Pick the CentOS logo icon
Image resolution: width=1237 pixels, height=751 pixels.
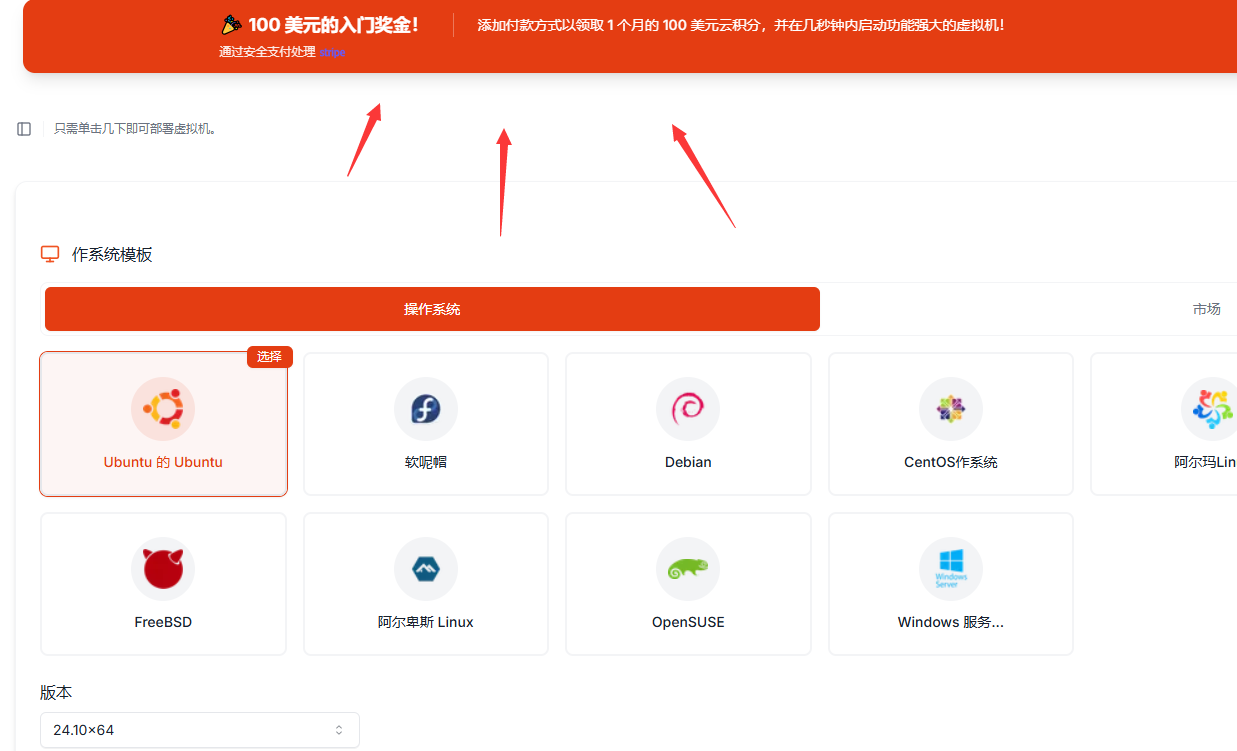point(950,409)
